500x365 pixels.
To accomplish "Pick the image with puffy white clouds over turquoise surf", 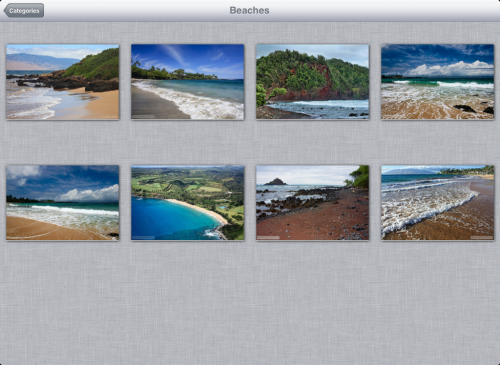I will 438,82.
